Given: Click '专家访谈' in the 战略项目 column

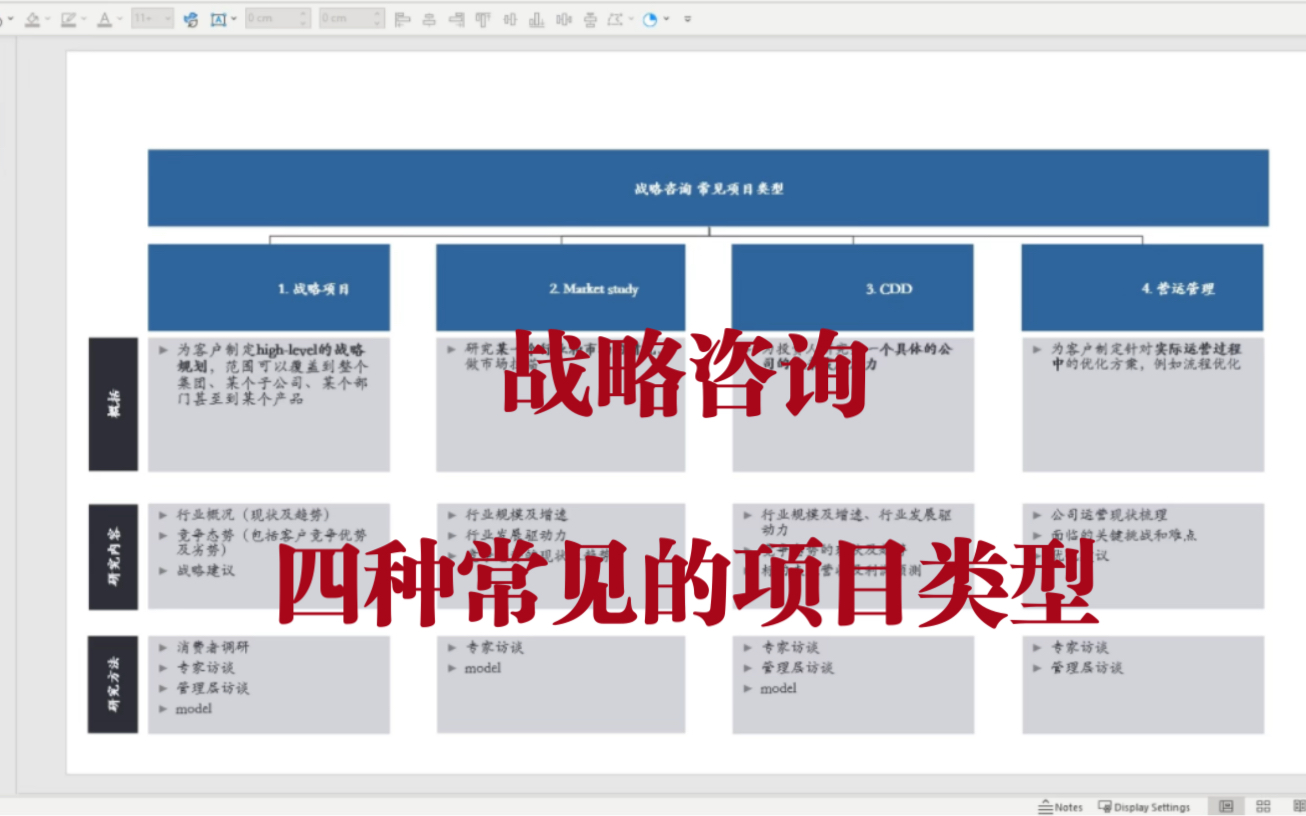Looking at the screenshot, I should (206, 667).
